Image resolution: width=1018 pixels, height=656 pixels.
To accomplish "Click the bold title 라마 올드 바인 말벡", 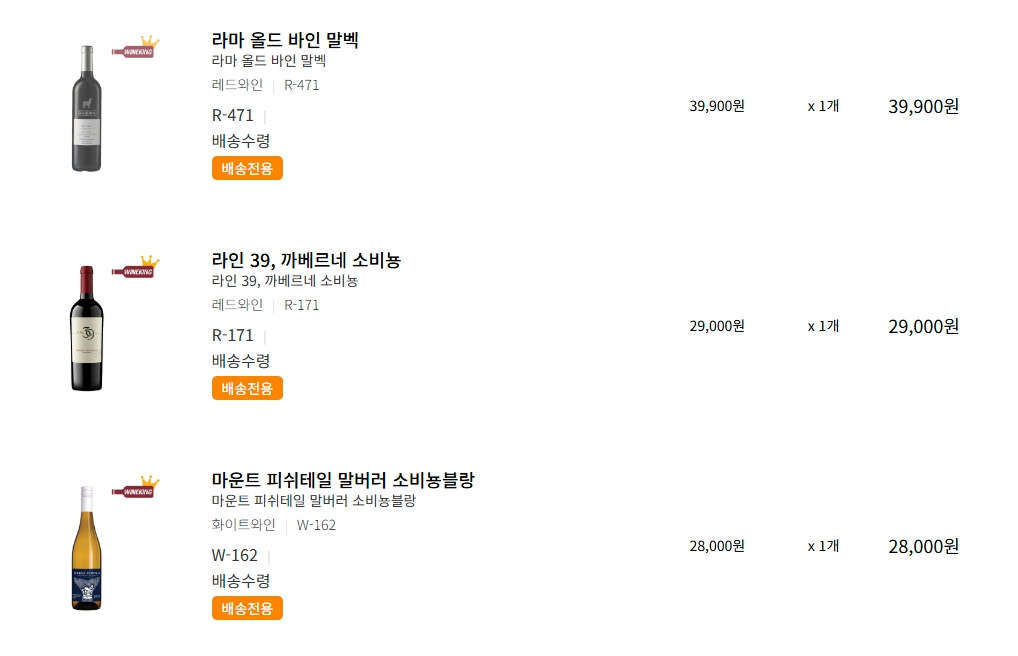I will click(285, 40).
